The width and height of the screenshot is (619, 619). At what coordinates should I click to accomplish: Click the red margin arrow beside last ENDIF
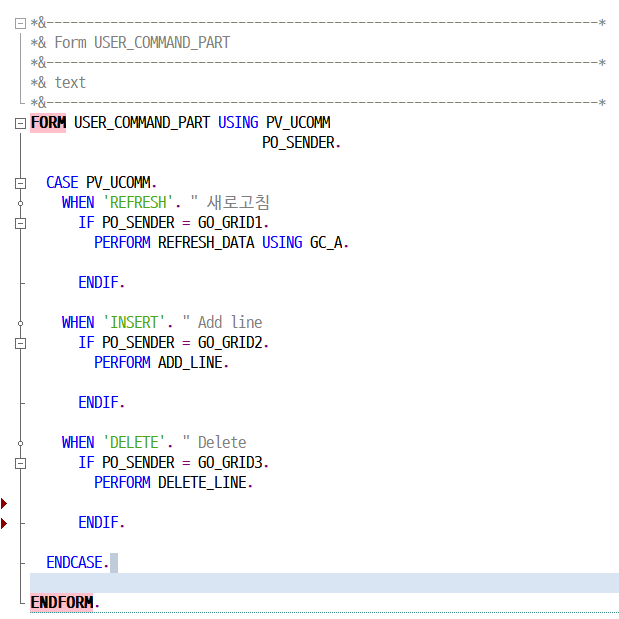(4, 523)
